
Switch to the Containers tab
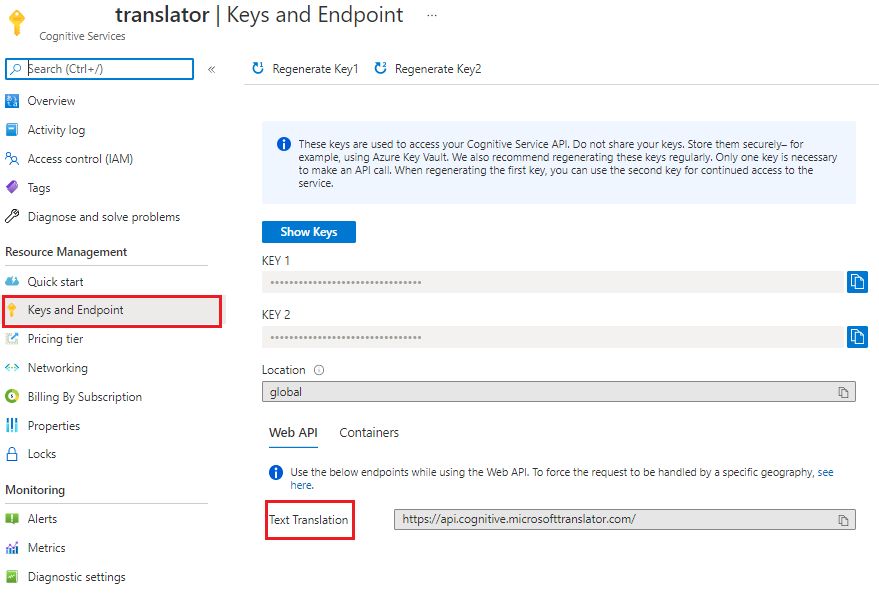click(x=368, y=433)
